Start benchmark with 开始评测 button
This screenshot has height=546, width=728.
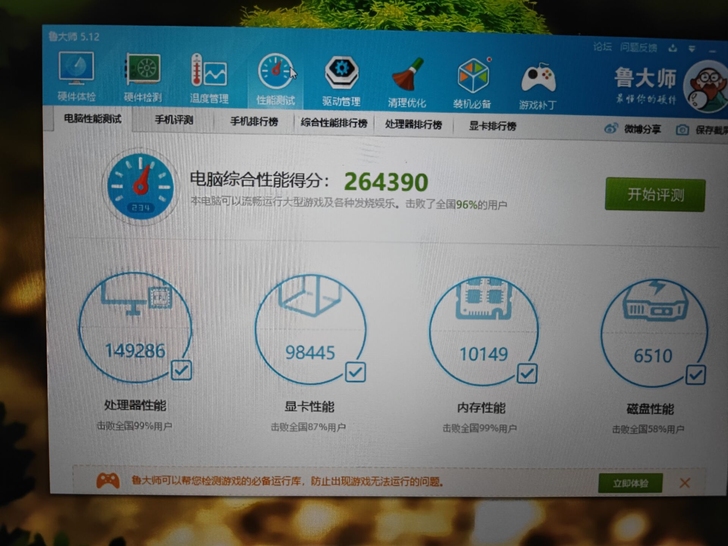pyautogui.click(x=655, y=195)
